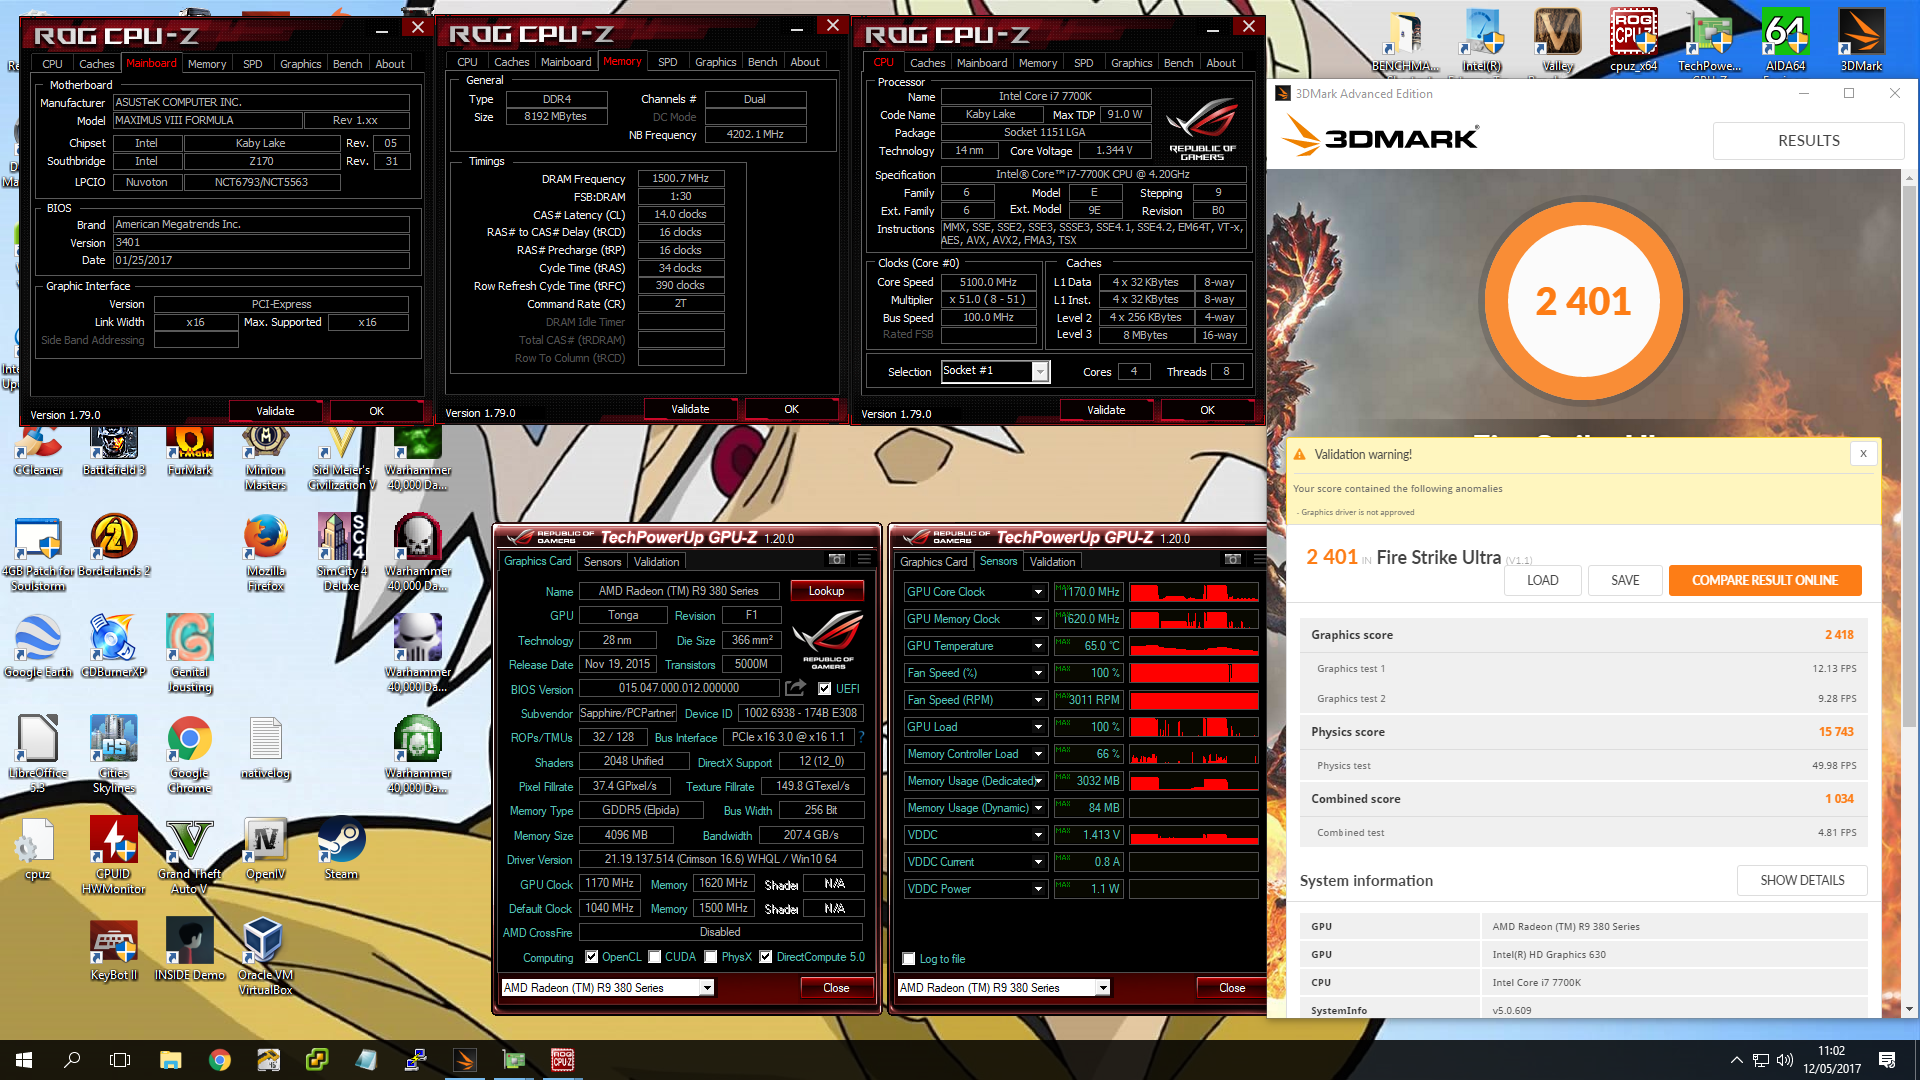This screenshot has width=1920, height=1080.
Task: Open the Steam desktop icon
Action: 341,849
